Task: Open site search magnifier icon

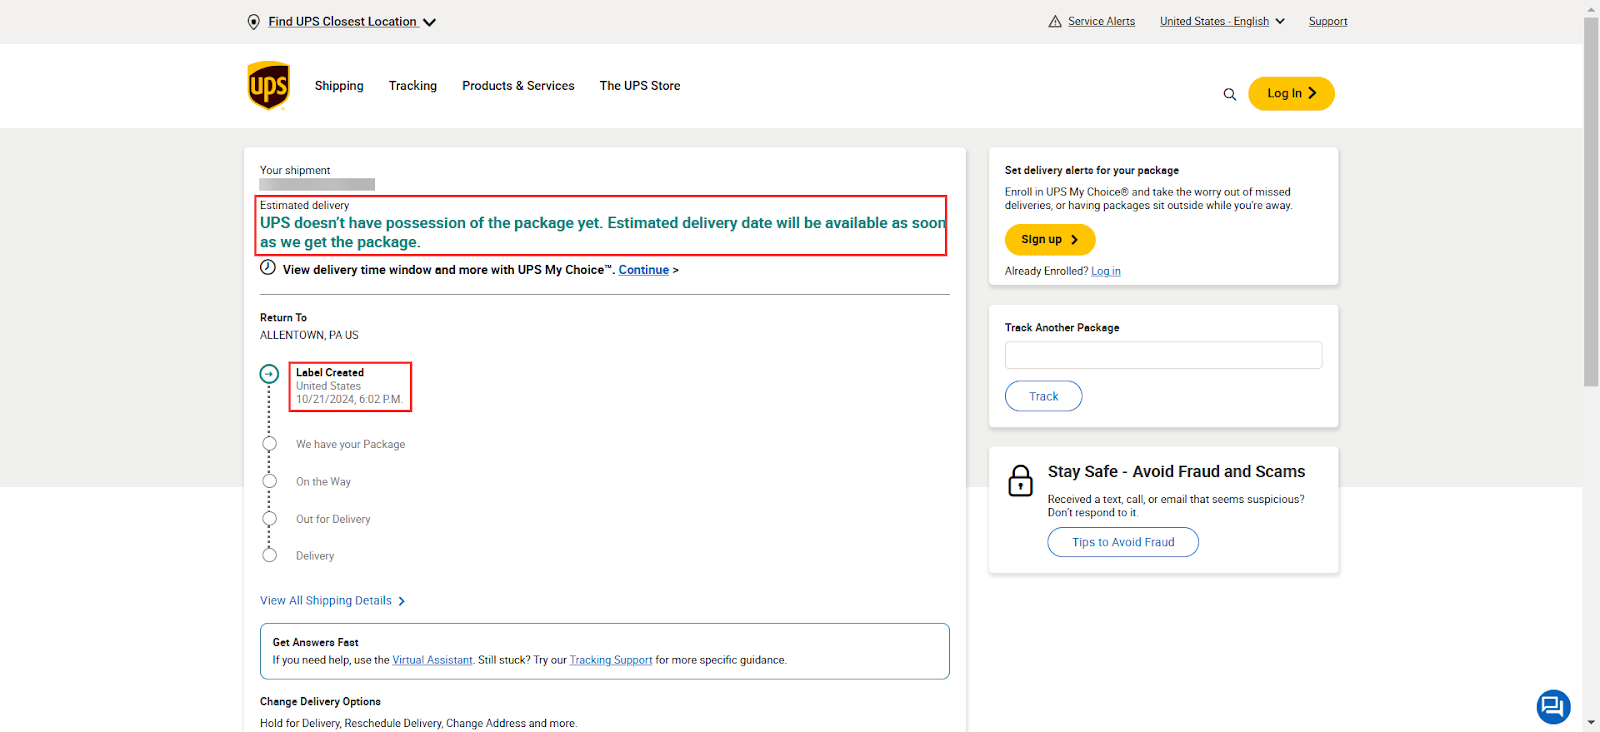Action: (1230, 94)
